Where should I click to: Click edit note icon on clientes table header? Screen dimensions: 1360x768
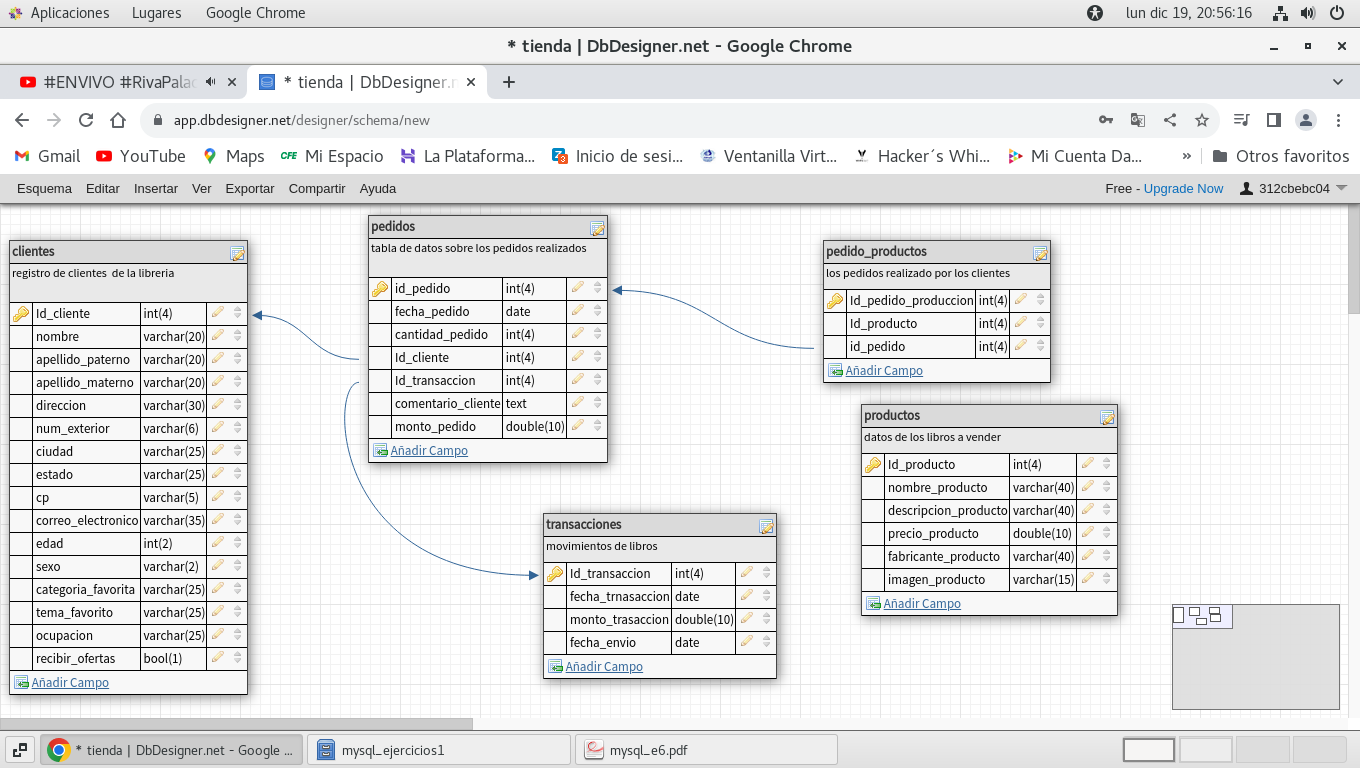pyautogui.click(x=237, y=253)
